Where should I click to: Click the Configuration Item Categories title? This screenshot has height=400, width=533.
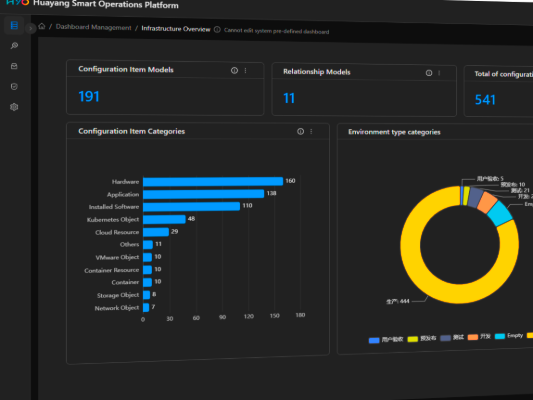point(132,131)
